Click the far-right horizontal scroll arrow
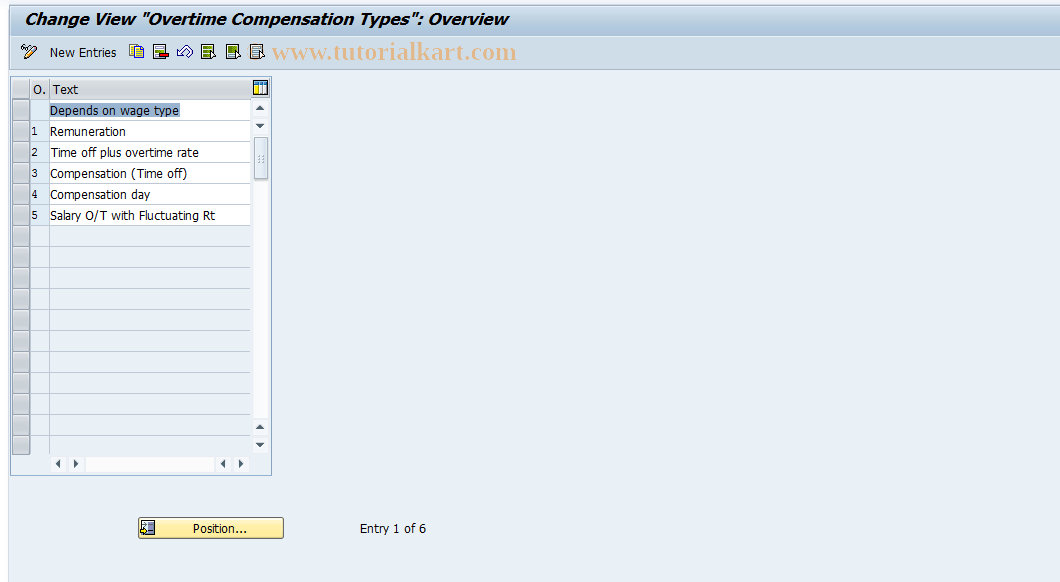Image resolution: width=1060 pixels, height=582 pixels. [241, 464]
